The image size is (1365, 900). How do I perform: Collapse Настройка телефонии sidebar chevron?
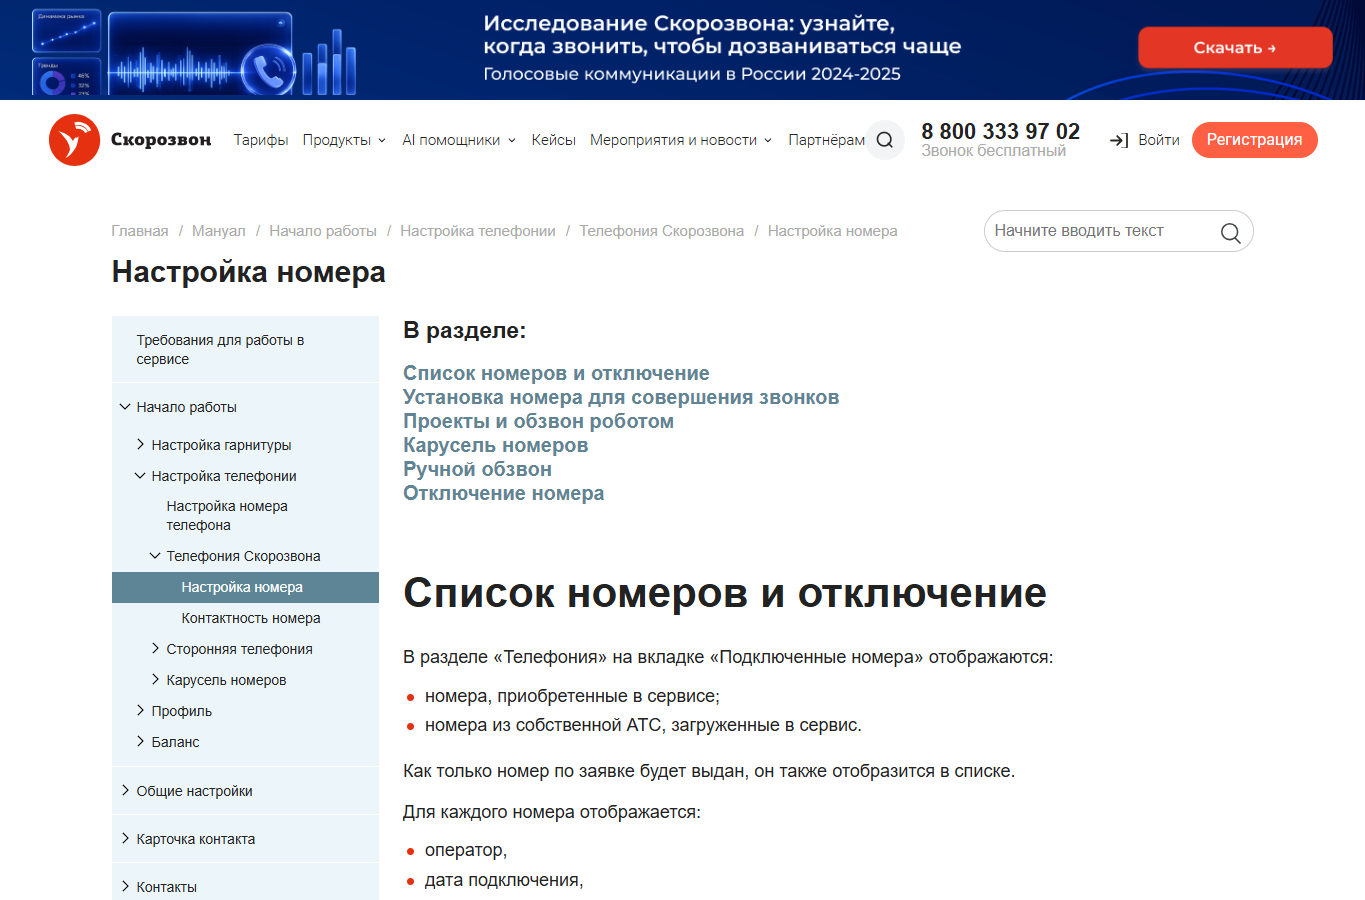click(x=140, y=476)
